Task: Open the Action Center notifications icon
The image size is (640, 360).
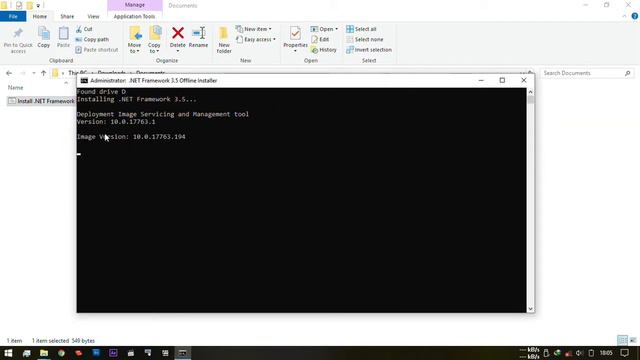Action: tap(624, 353)
